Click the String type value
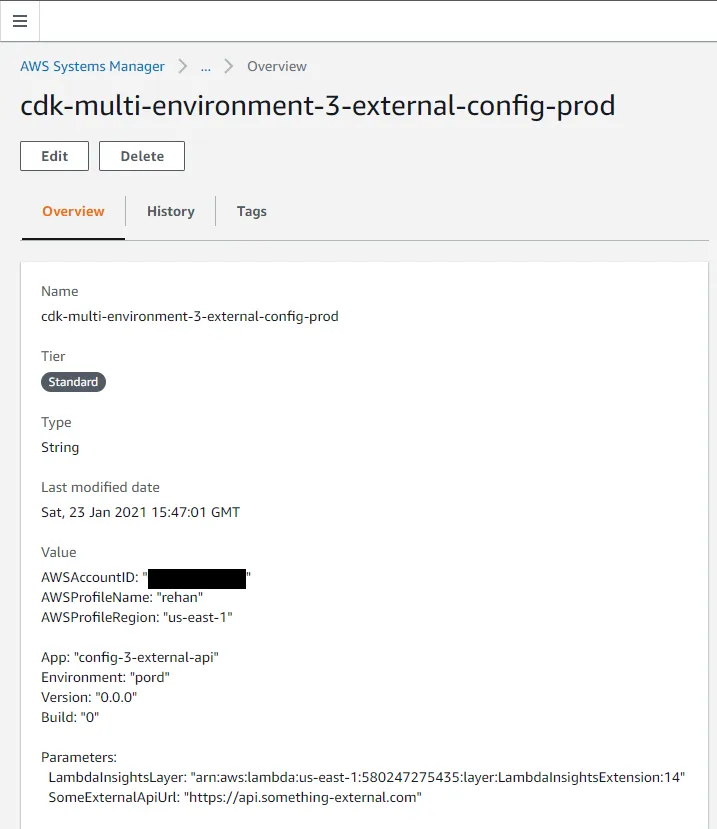Image resolution: width=717 pixels, height=829 pixels. tap(60, 447)
